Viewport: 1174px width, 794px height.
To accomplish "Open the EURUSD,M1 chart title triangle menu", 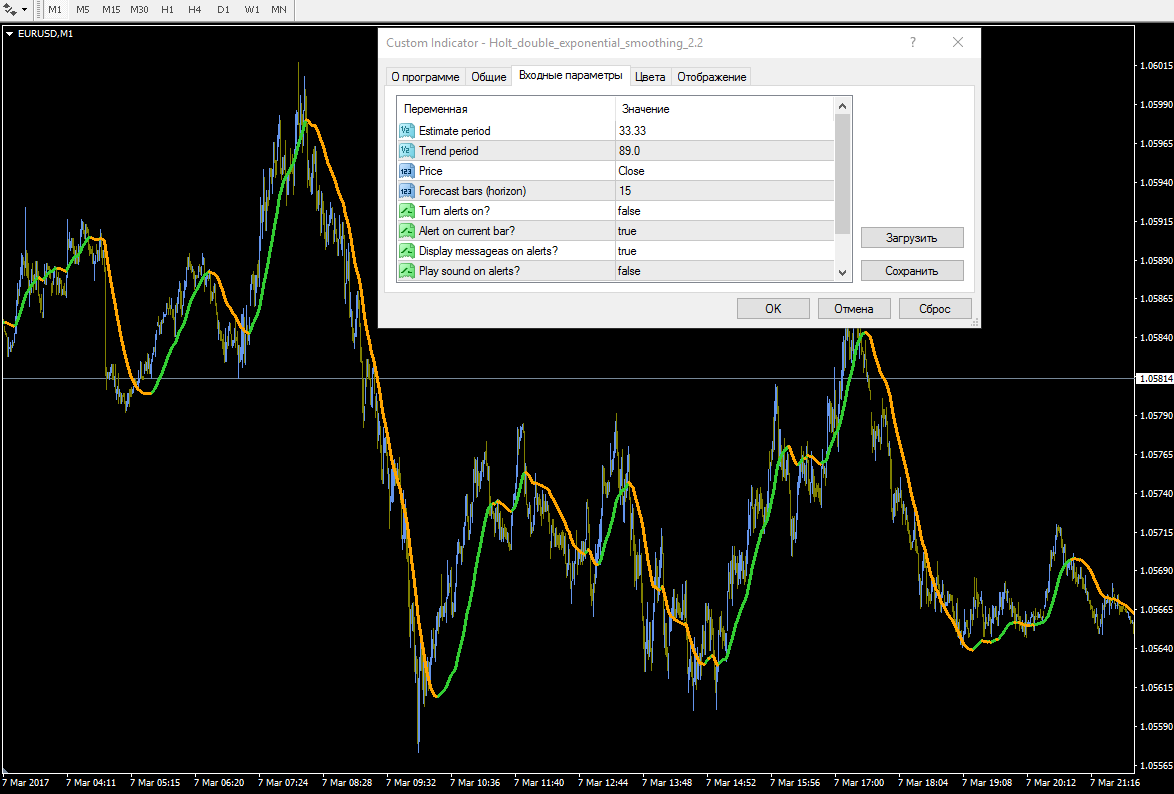I will (10, 34).
